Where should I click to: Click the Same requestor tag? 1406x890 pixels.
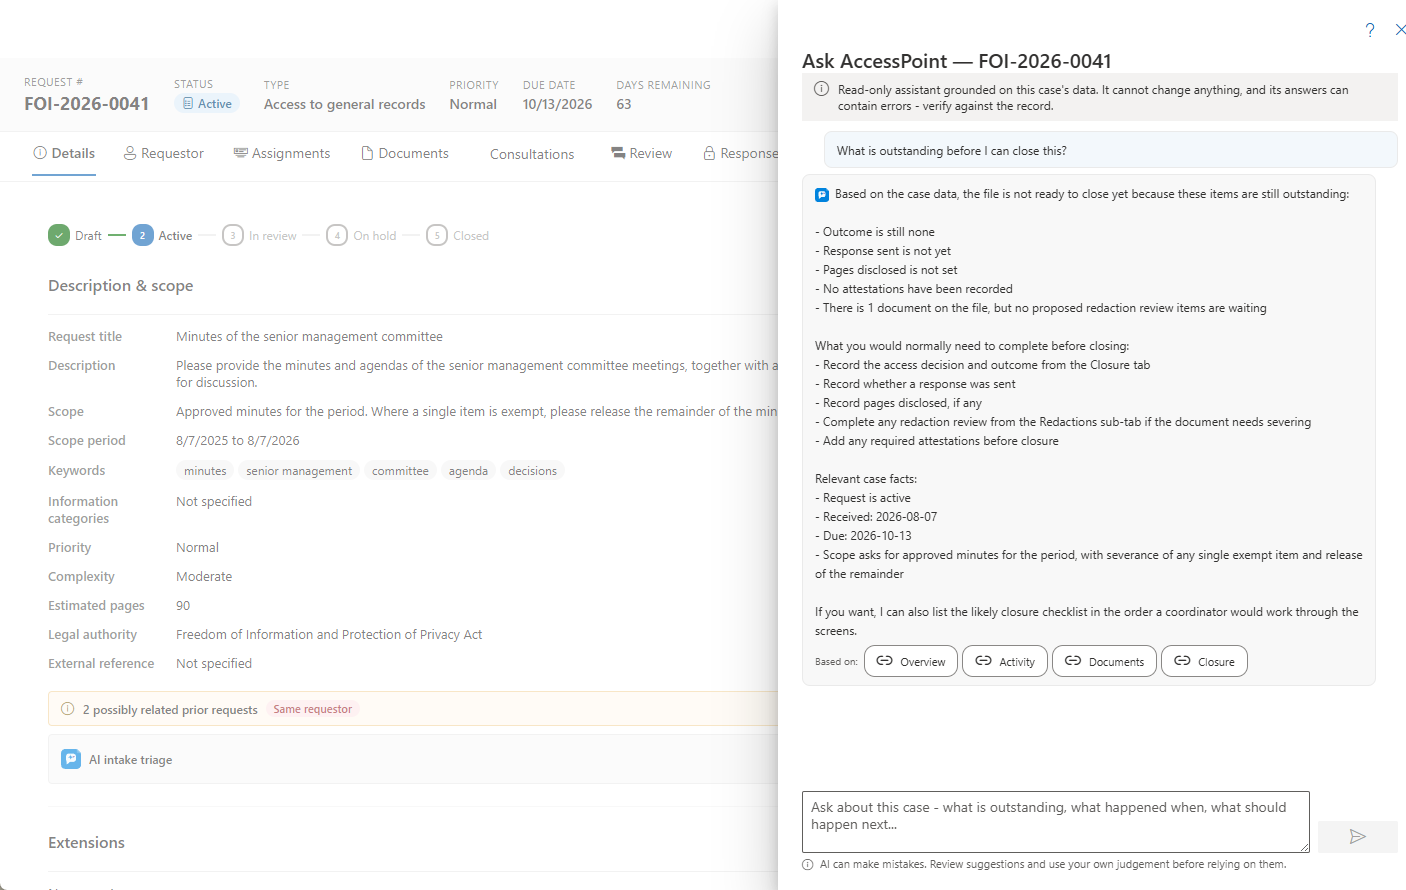coord(313,709)
